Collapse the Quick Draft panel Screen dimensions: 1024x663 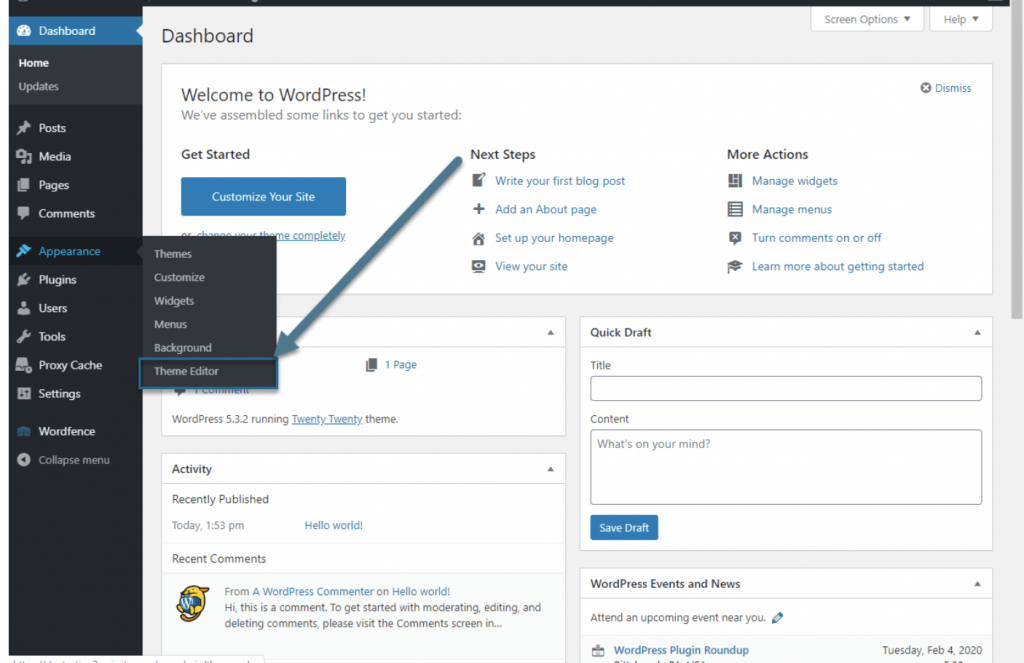(x=978, y=332)
